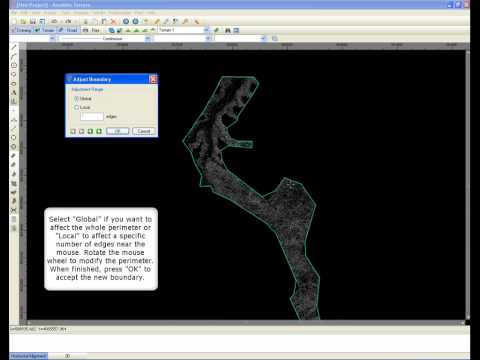The image size is (480, 360).
Task: Switch to the Plan tab
Action: click(92, 30)
